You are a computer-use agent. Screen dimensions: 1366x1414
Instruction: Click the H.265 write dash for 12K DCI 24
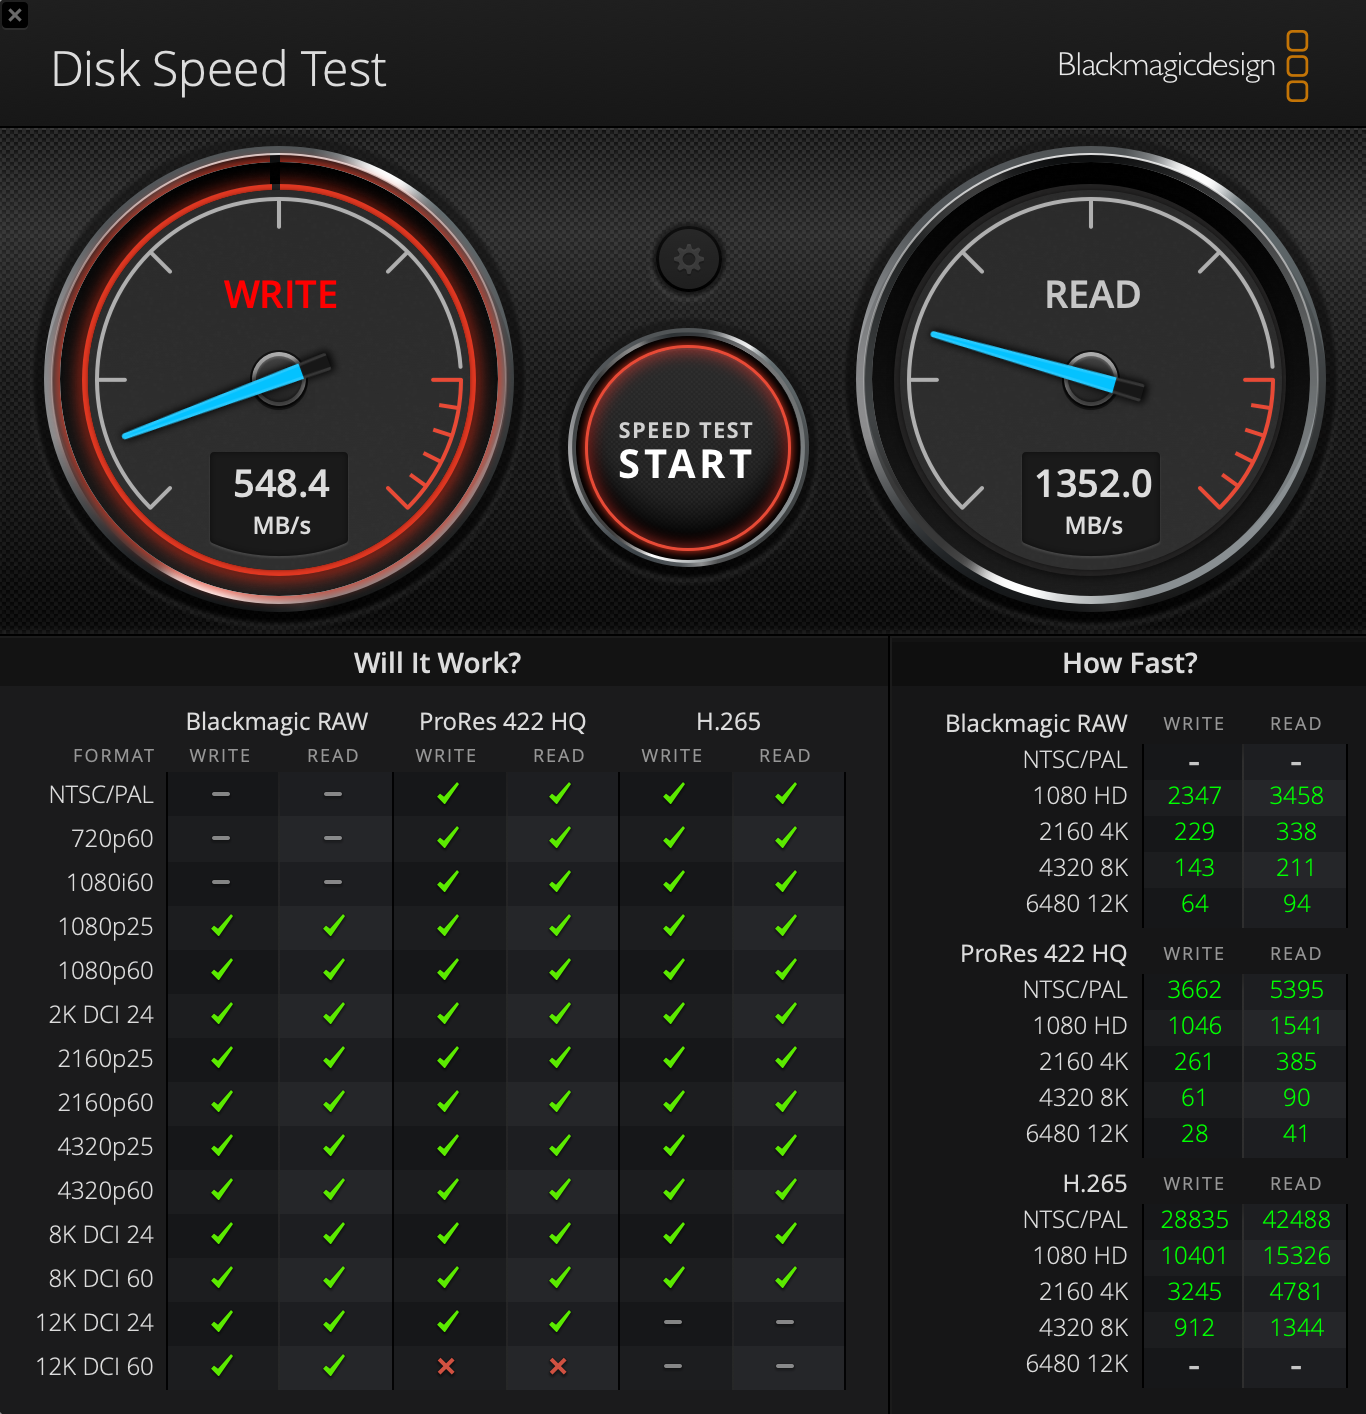tap(673, 1322)
